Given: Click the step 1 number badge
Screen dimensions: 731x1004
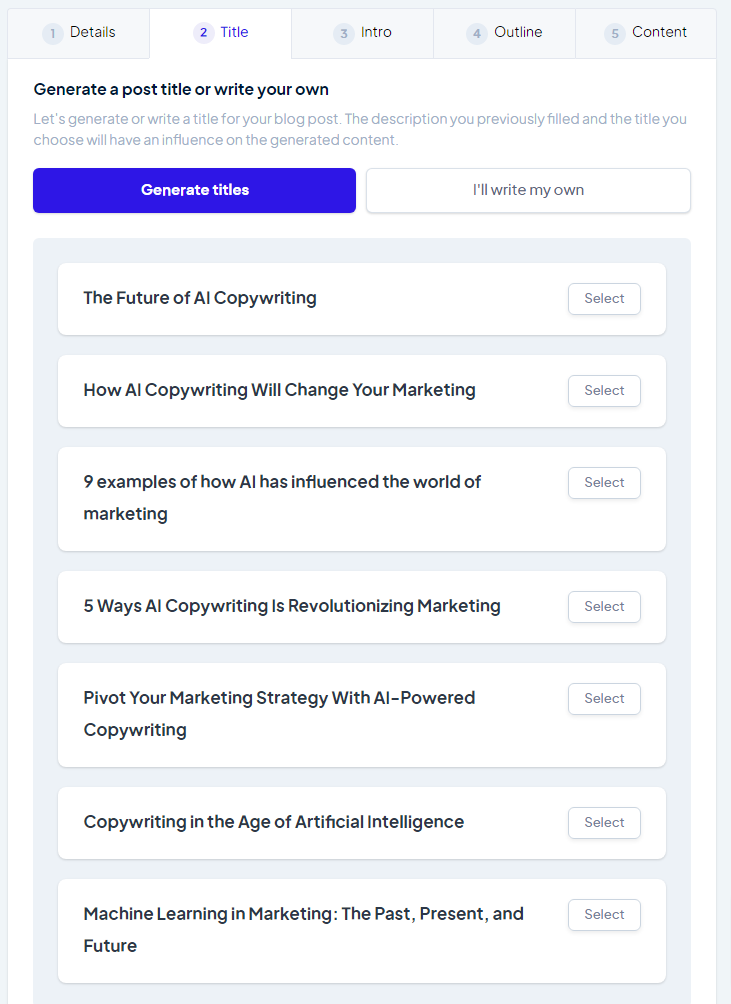Looking at the screenshot, I should point(52,33).
